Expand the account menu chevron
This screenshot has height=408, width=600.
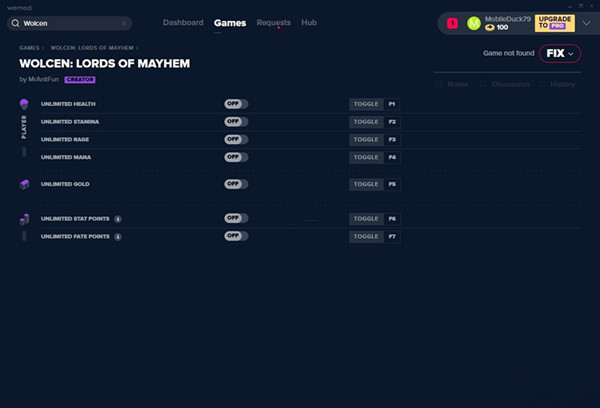[586, 23]
